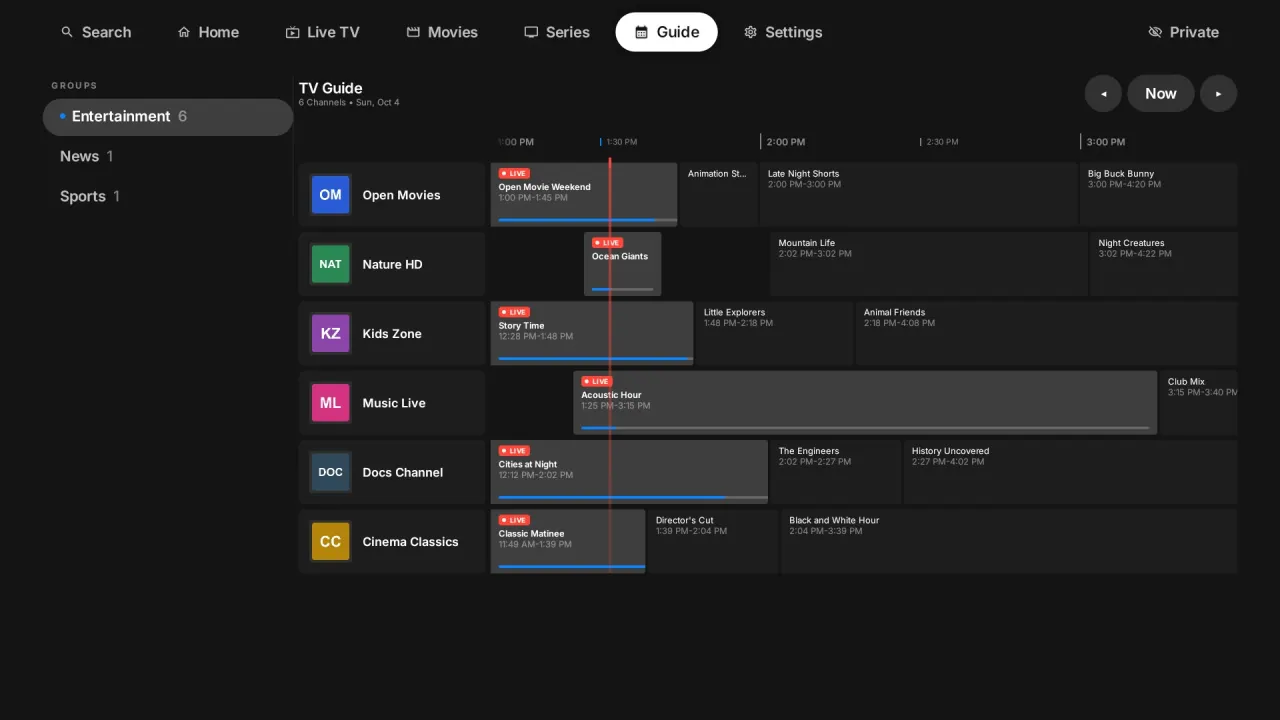Select Late Night Shorts program
The height and width of the screenshot is (720, 1280).
pyautogui.click(x=919, y=195)
